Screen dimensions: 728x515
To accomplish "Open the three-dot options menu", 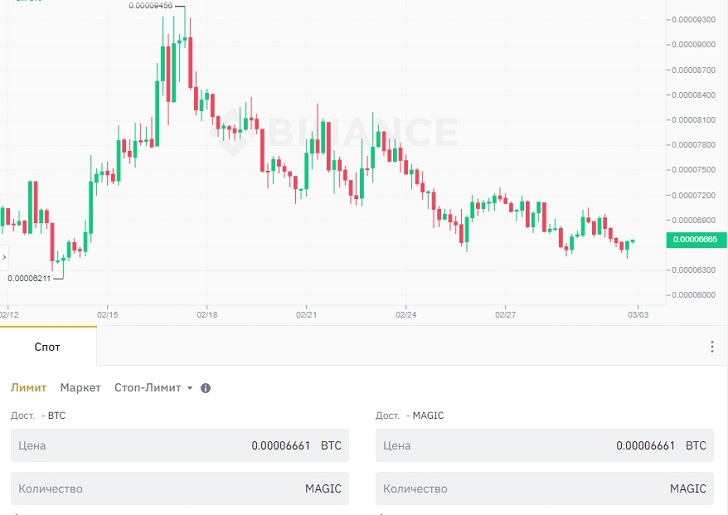I will coord(712,347).
